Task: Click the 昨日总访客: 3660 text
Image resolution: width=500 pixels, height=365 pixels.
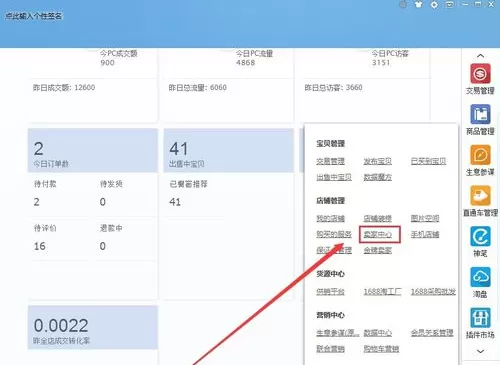Action: point(333,87)
